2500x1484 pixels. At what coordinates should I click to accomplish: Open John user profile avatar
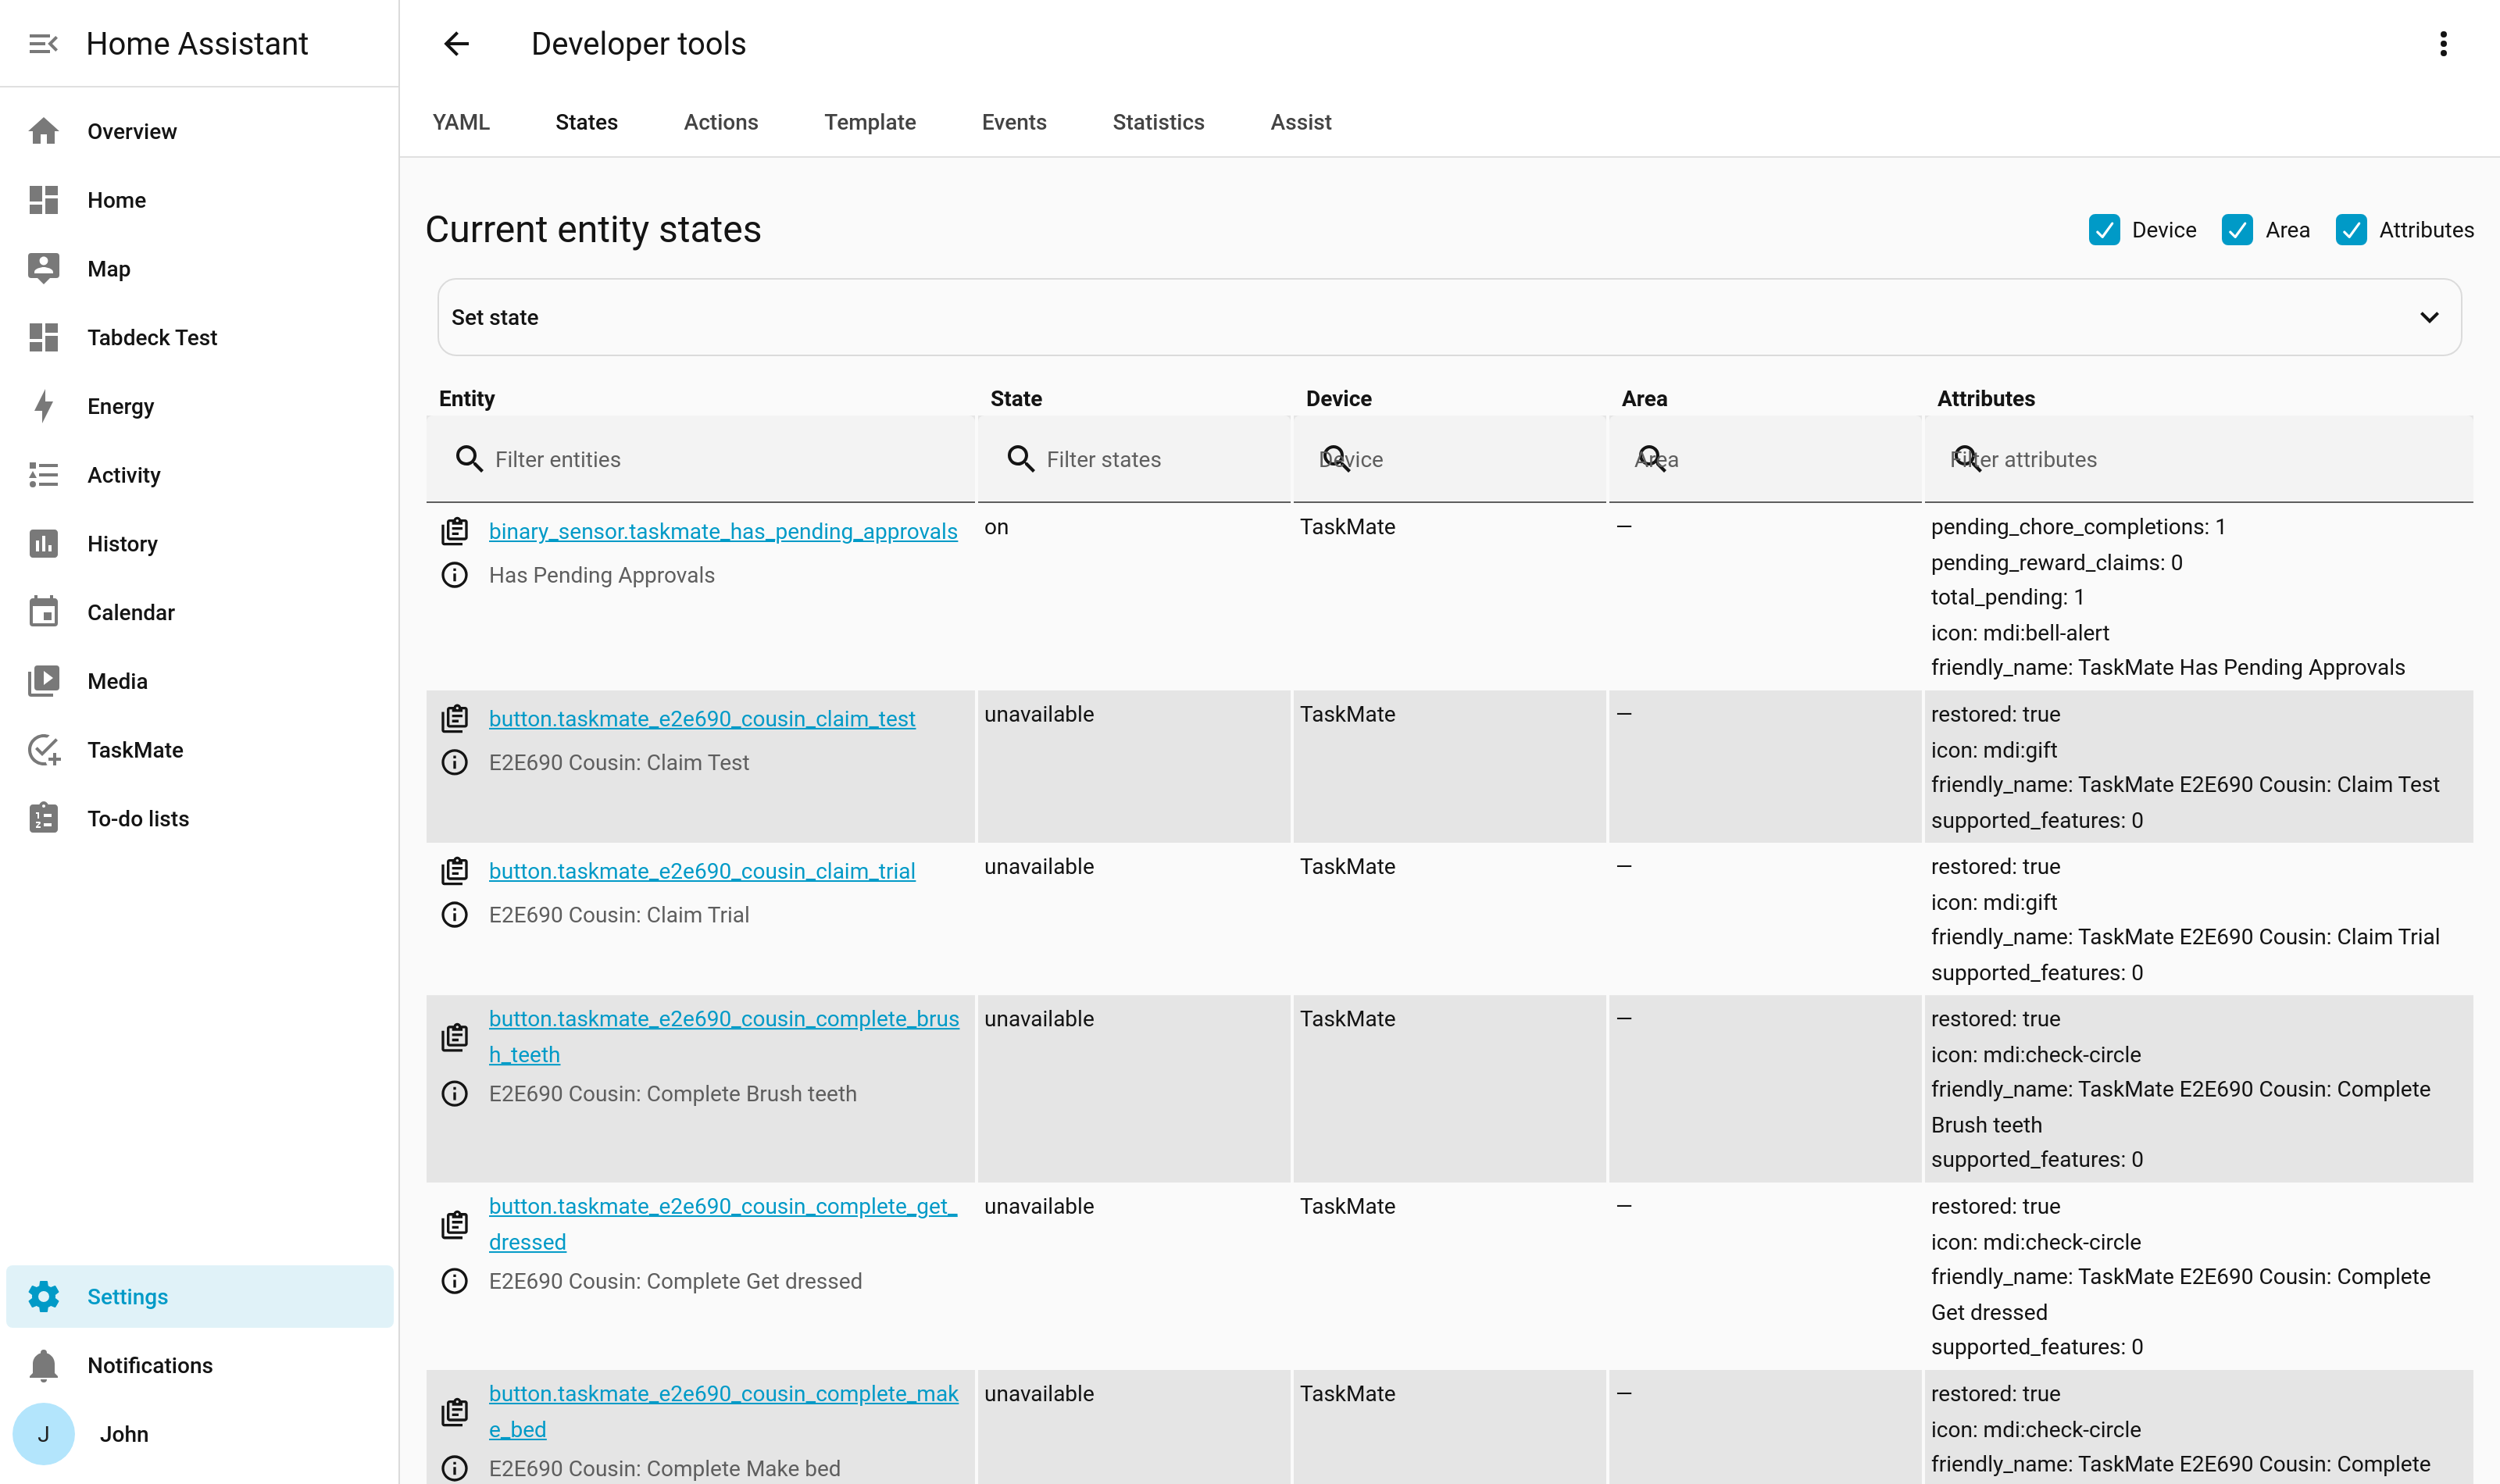coord(43,1434)
